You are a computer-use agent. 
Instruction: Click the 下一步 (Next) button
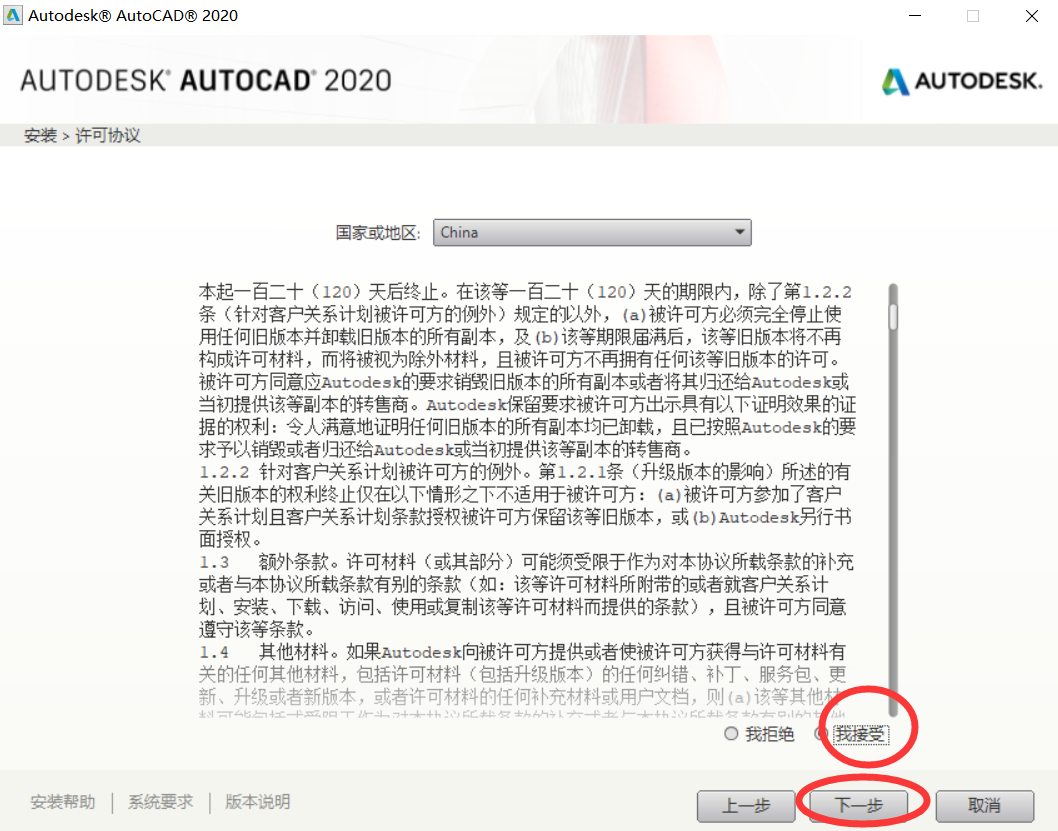pos(859,805)
